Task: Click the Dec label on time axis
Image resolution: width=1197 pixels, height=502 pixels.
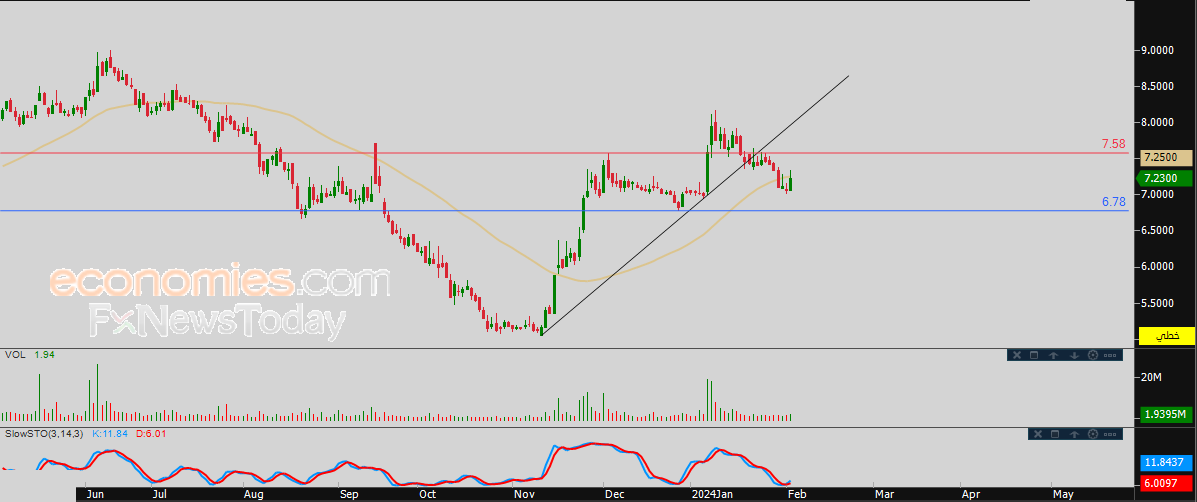Action: point(614,494)
